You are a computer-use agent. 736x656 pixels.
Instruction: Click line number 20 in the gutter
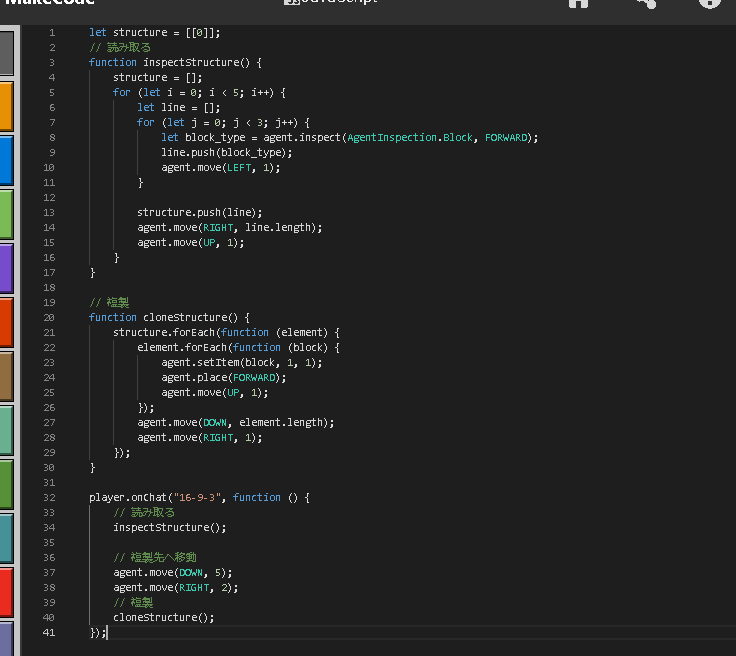tap(49, 317)
